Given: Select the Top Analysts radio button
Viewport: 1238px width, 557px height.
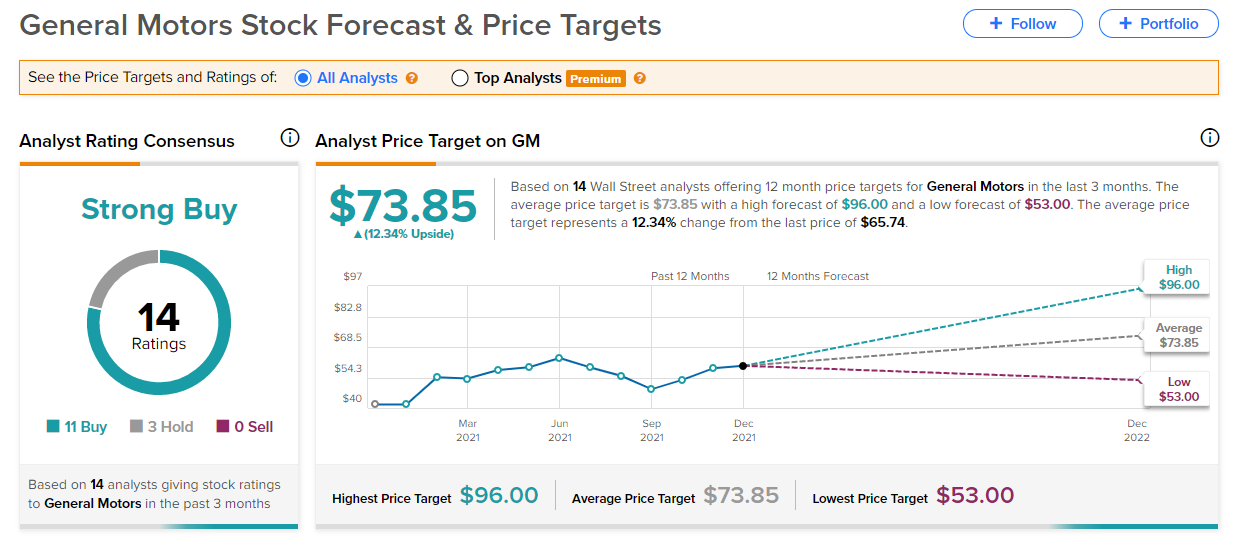Looking at the screenshot, I should pos(460,78).
